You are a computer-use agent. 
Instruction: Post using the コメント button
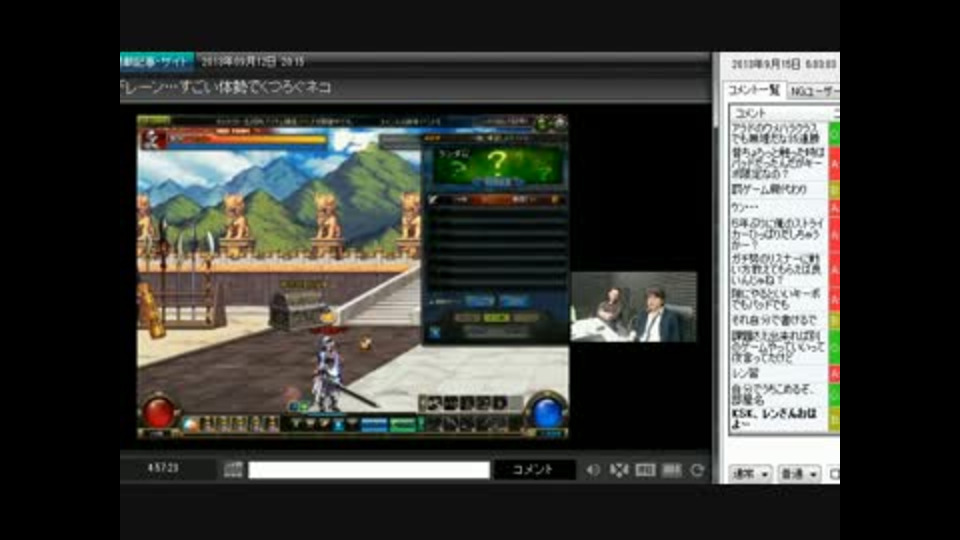534,470
